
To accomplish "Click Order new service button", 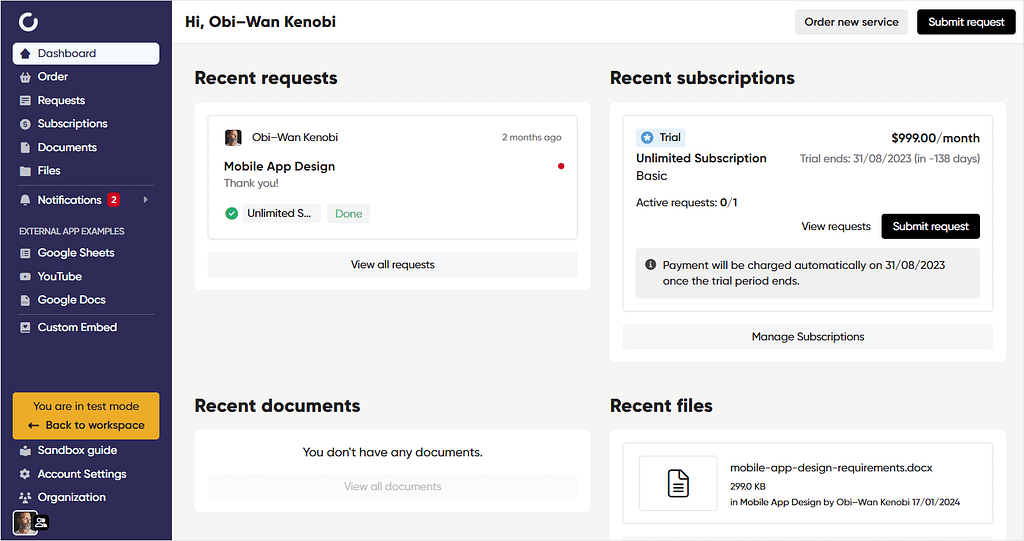I will pos(851,22).
